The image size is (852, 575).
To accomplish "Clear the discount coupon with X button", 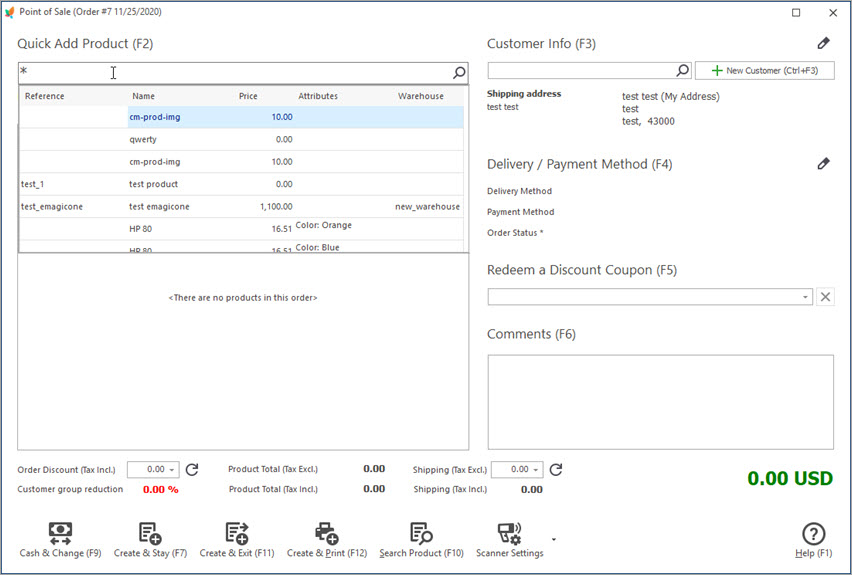I will 825,297.
